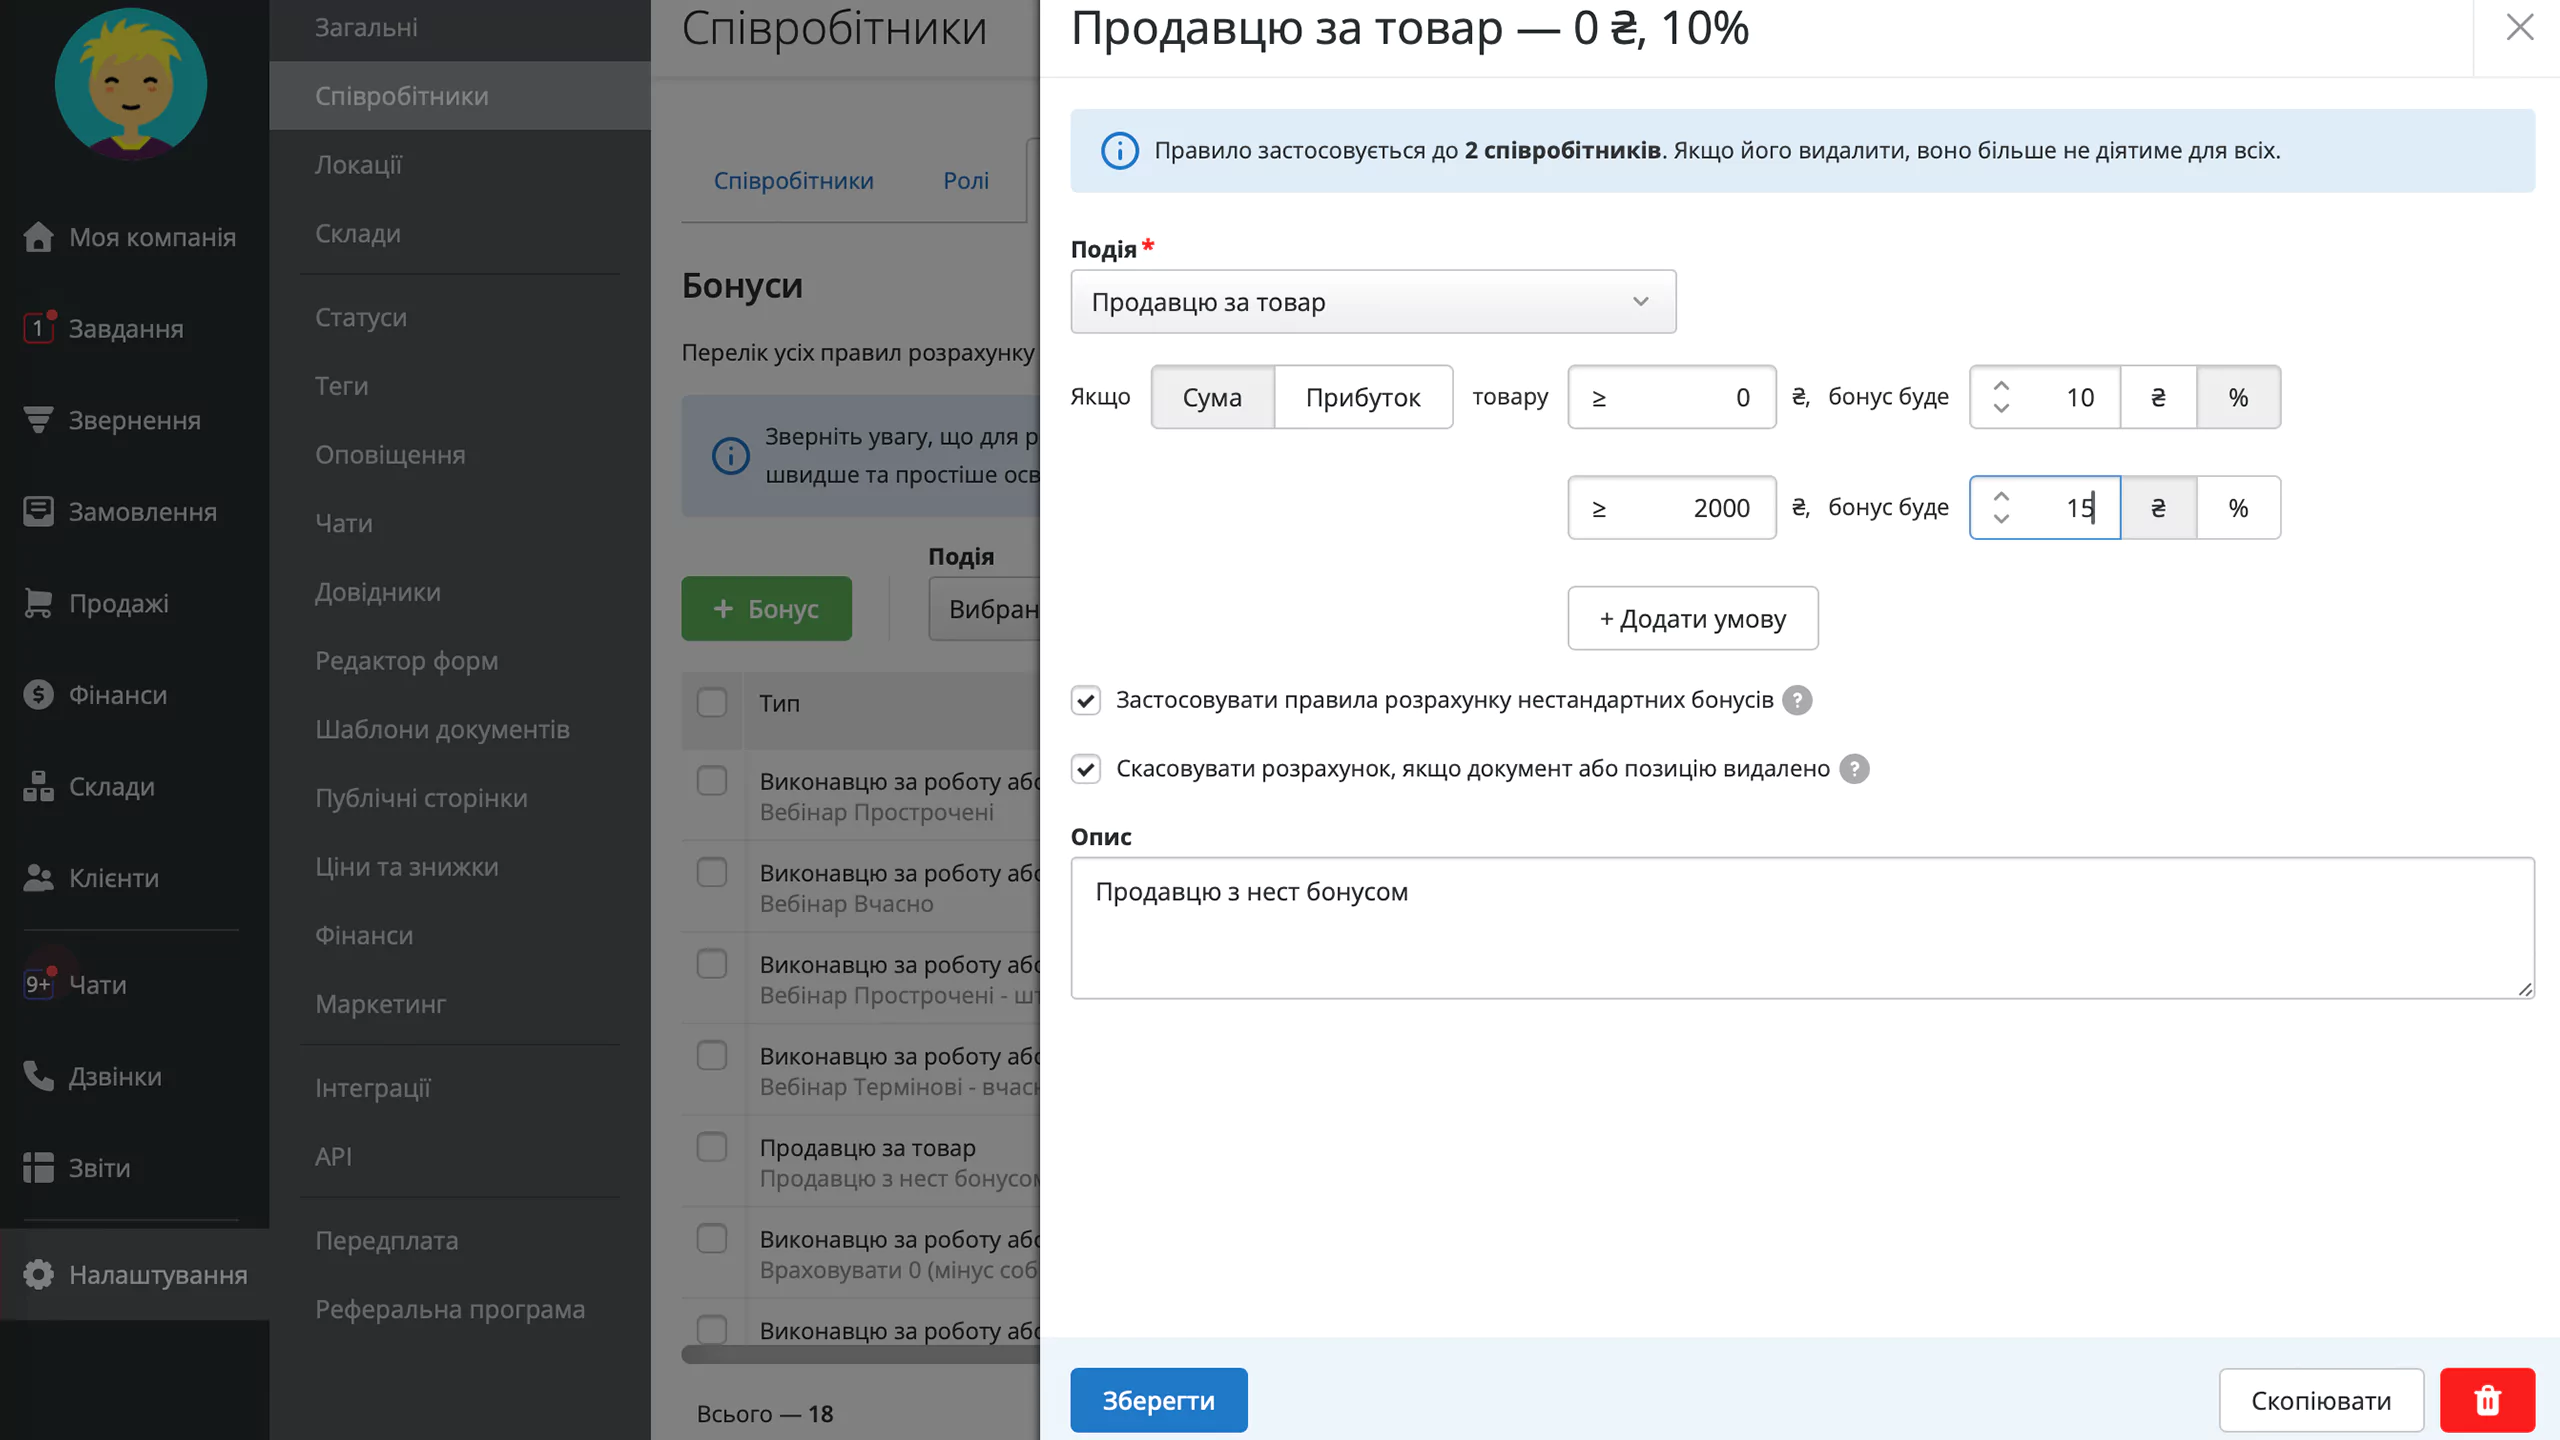Open Клієнти people icon
The width and height of the screenshot is (2560, 1440).
38,877
